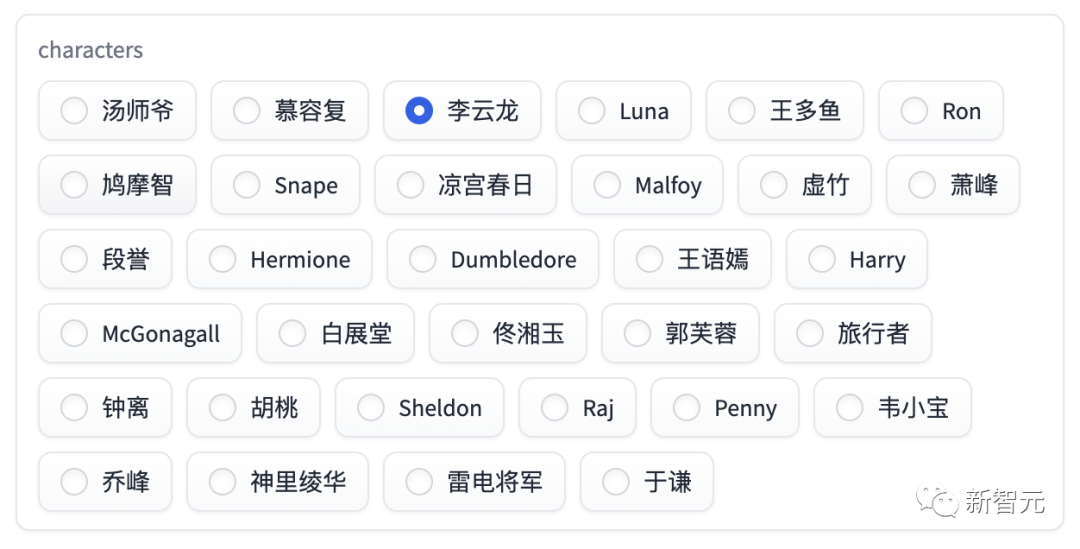Select the Dumbledore radio button
Image resolution: width=1080 pixels, height=549 pixels.
coord(492,259)
